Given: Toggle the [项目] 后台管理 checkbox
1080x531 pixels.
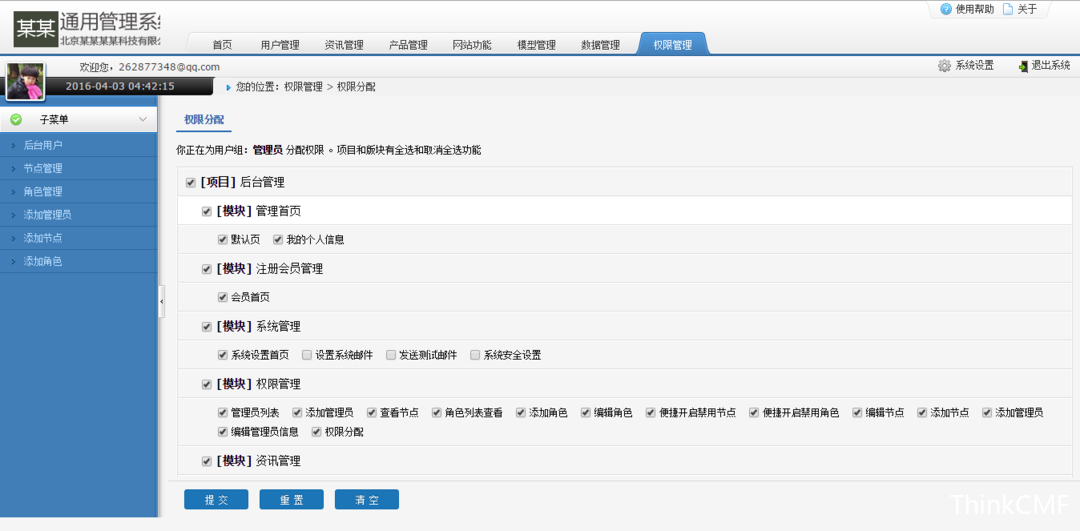Looking at the screenshot, I should point(191,183).
